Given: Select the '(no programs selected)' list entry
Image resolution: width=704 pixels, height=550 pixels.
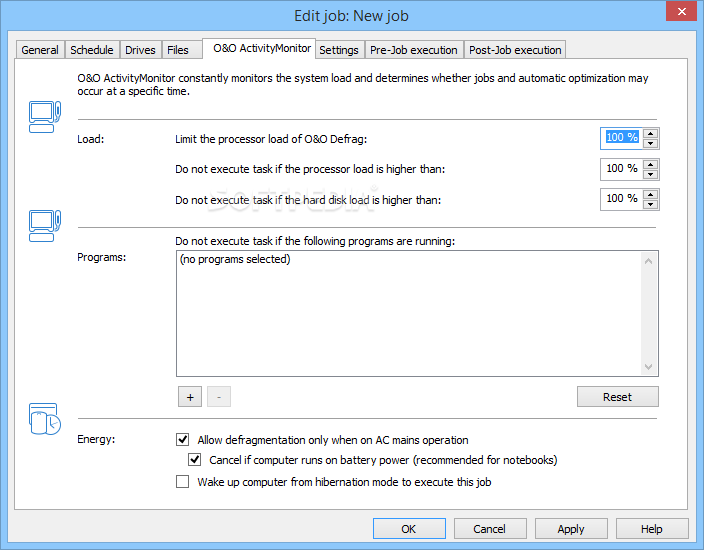Looking at the screenshot, I should tap(235, 260).
